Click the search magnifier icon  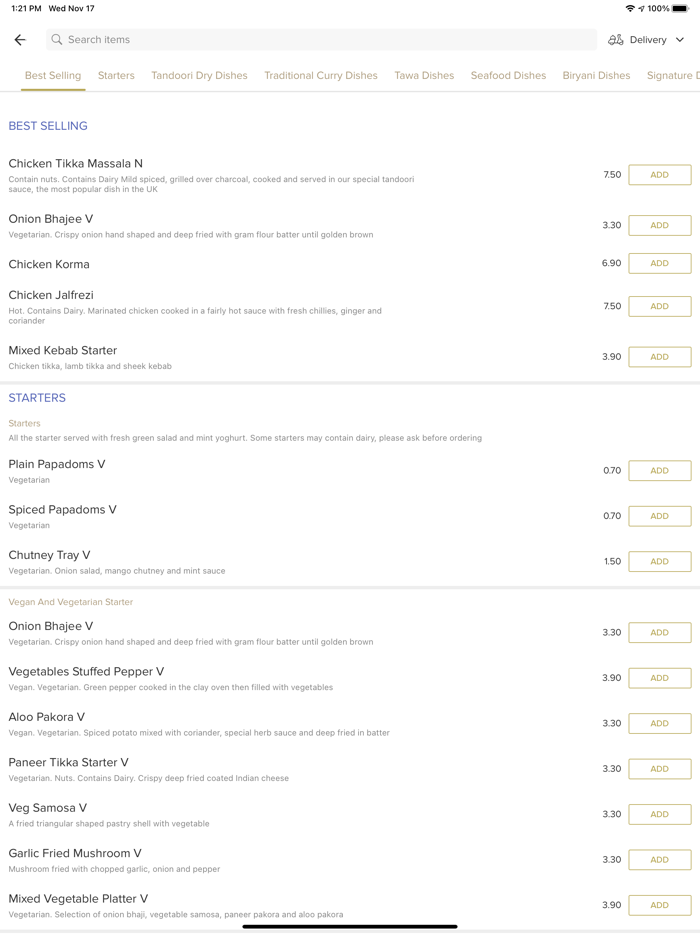[57, 40]
